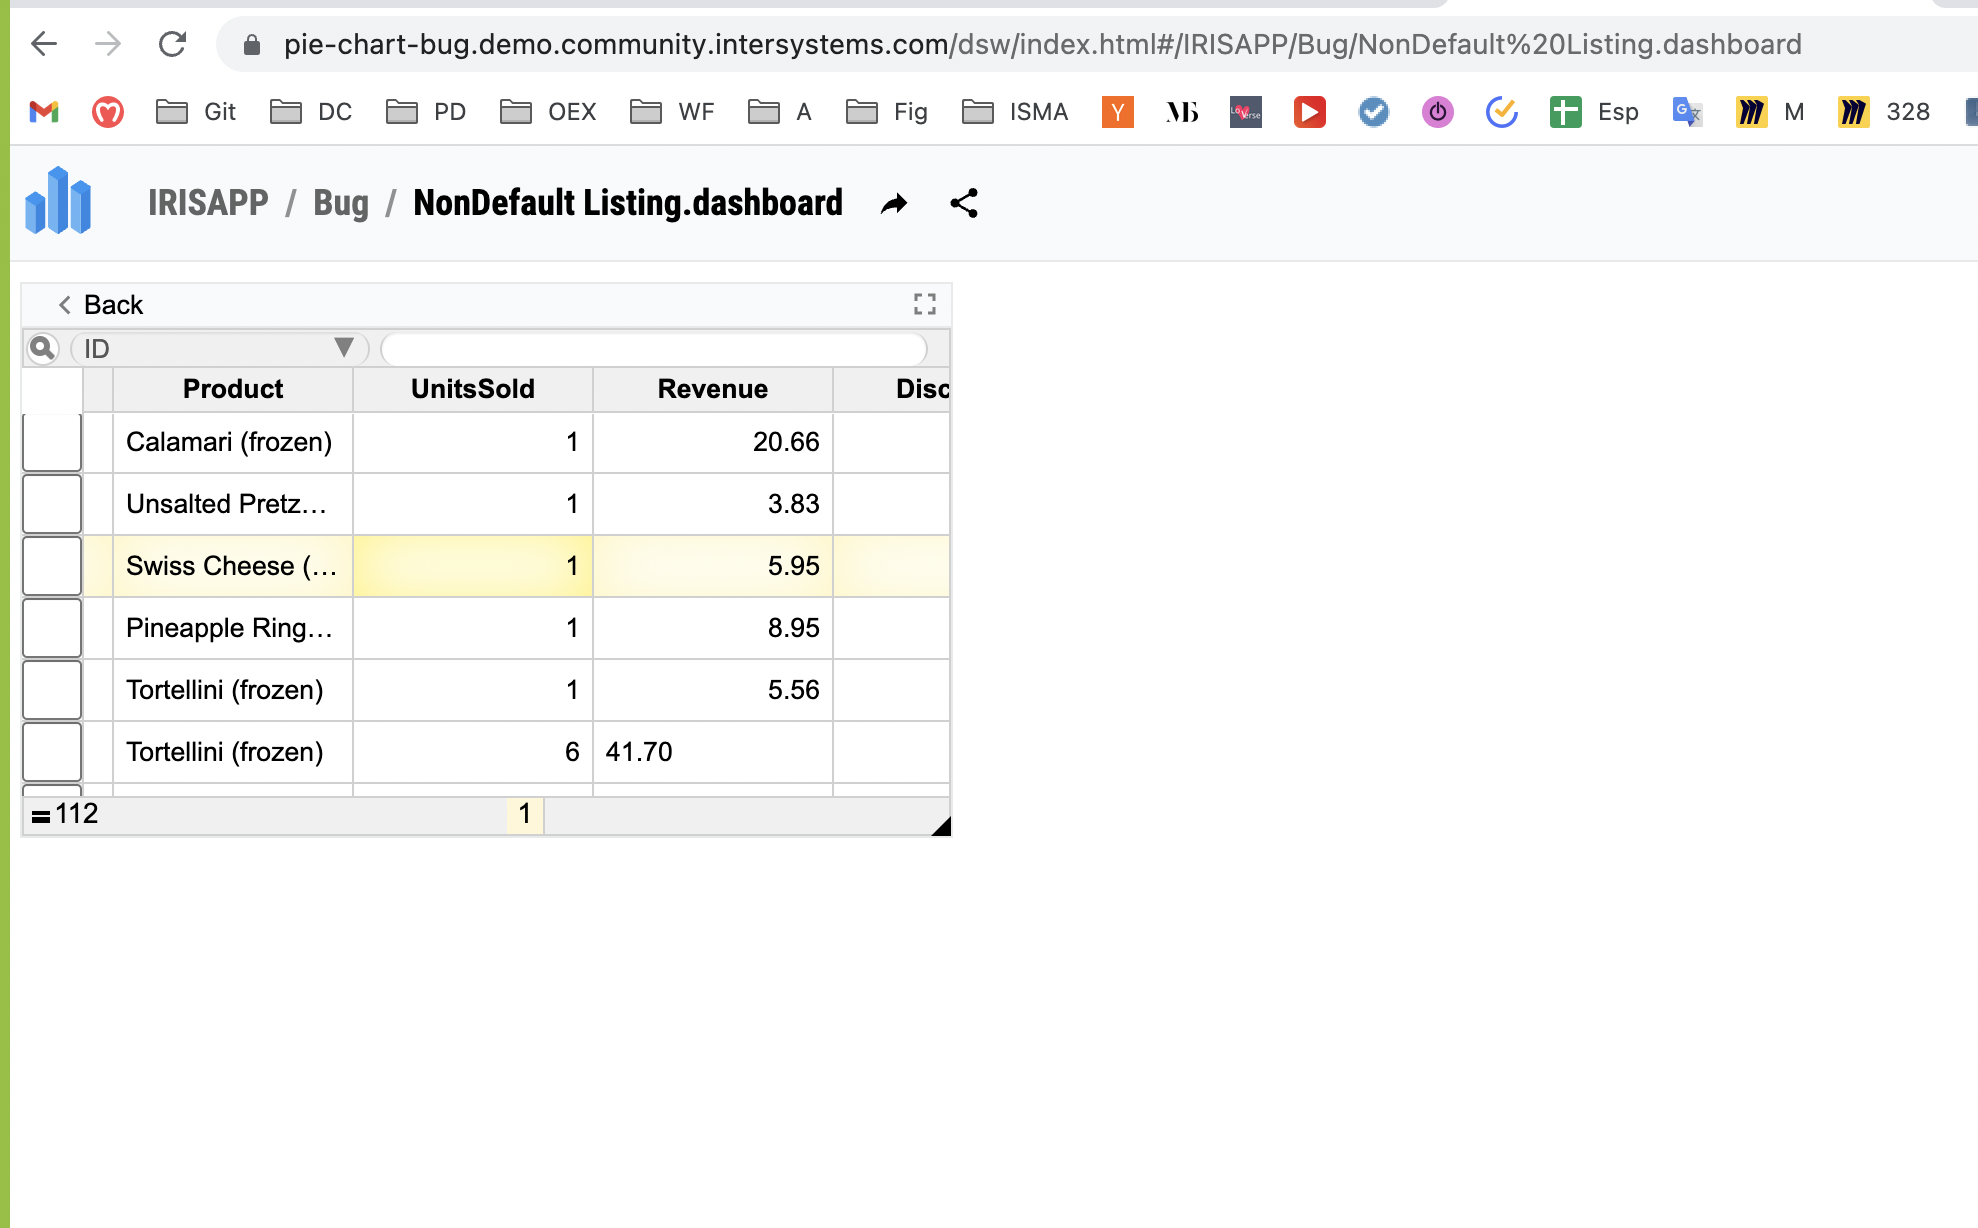Check the Swiss Cheese row checkbox
1978x1228 pixels.
51,565
